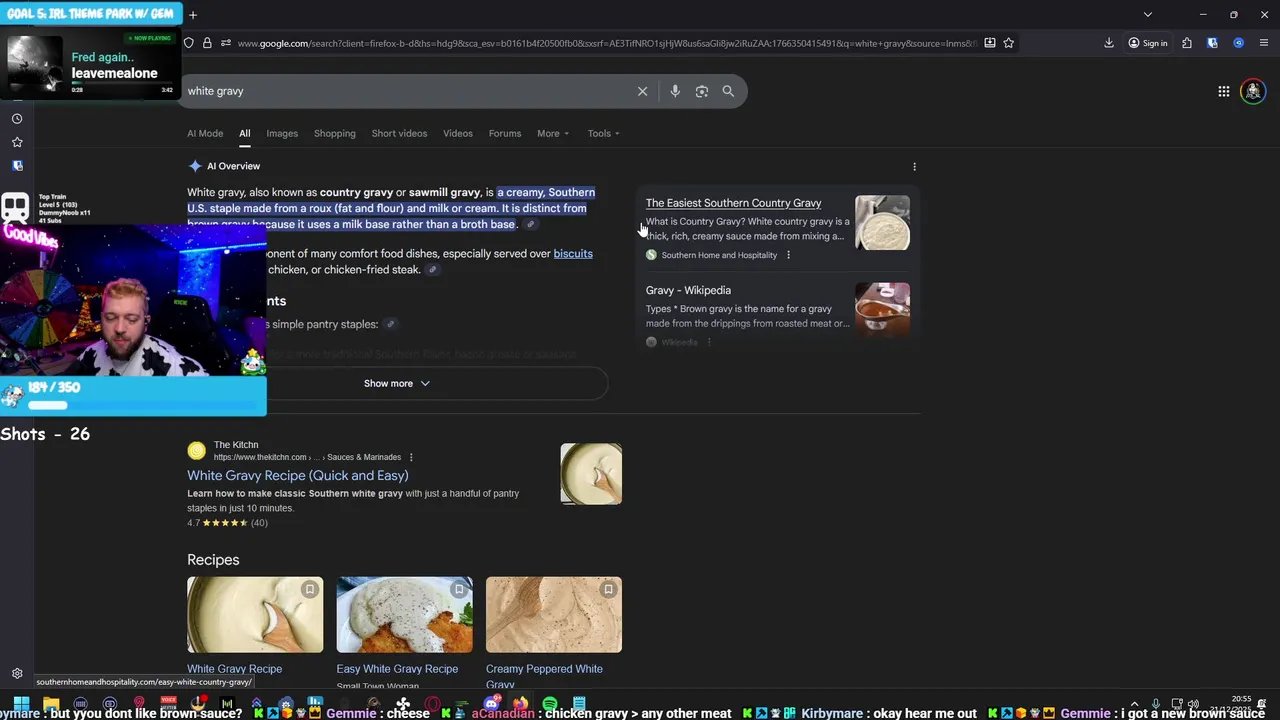1280x720 pixels.
Task: Open Creamy Peppered White Gravy card title
Action: tap(544, 676)
